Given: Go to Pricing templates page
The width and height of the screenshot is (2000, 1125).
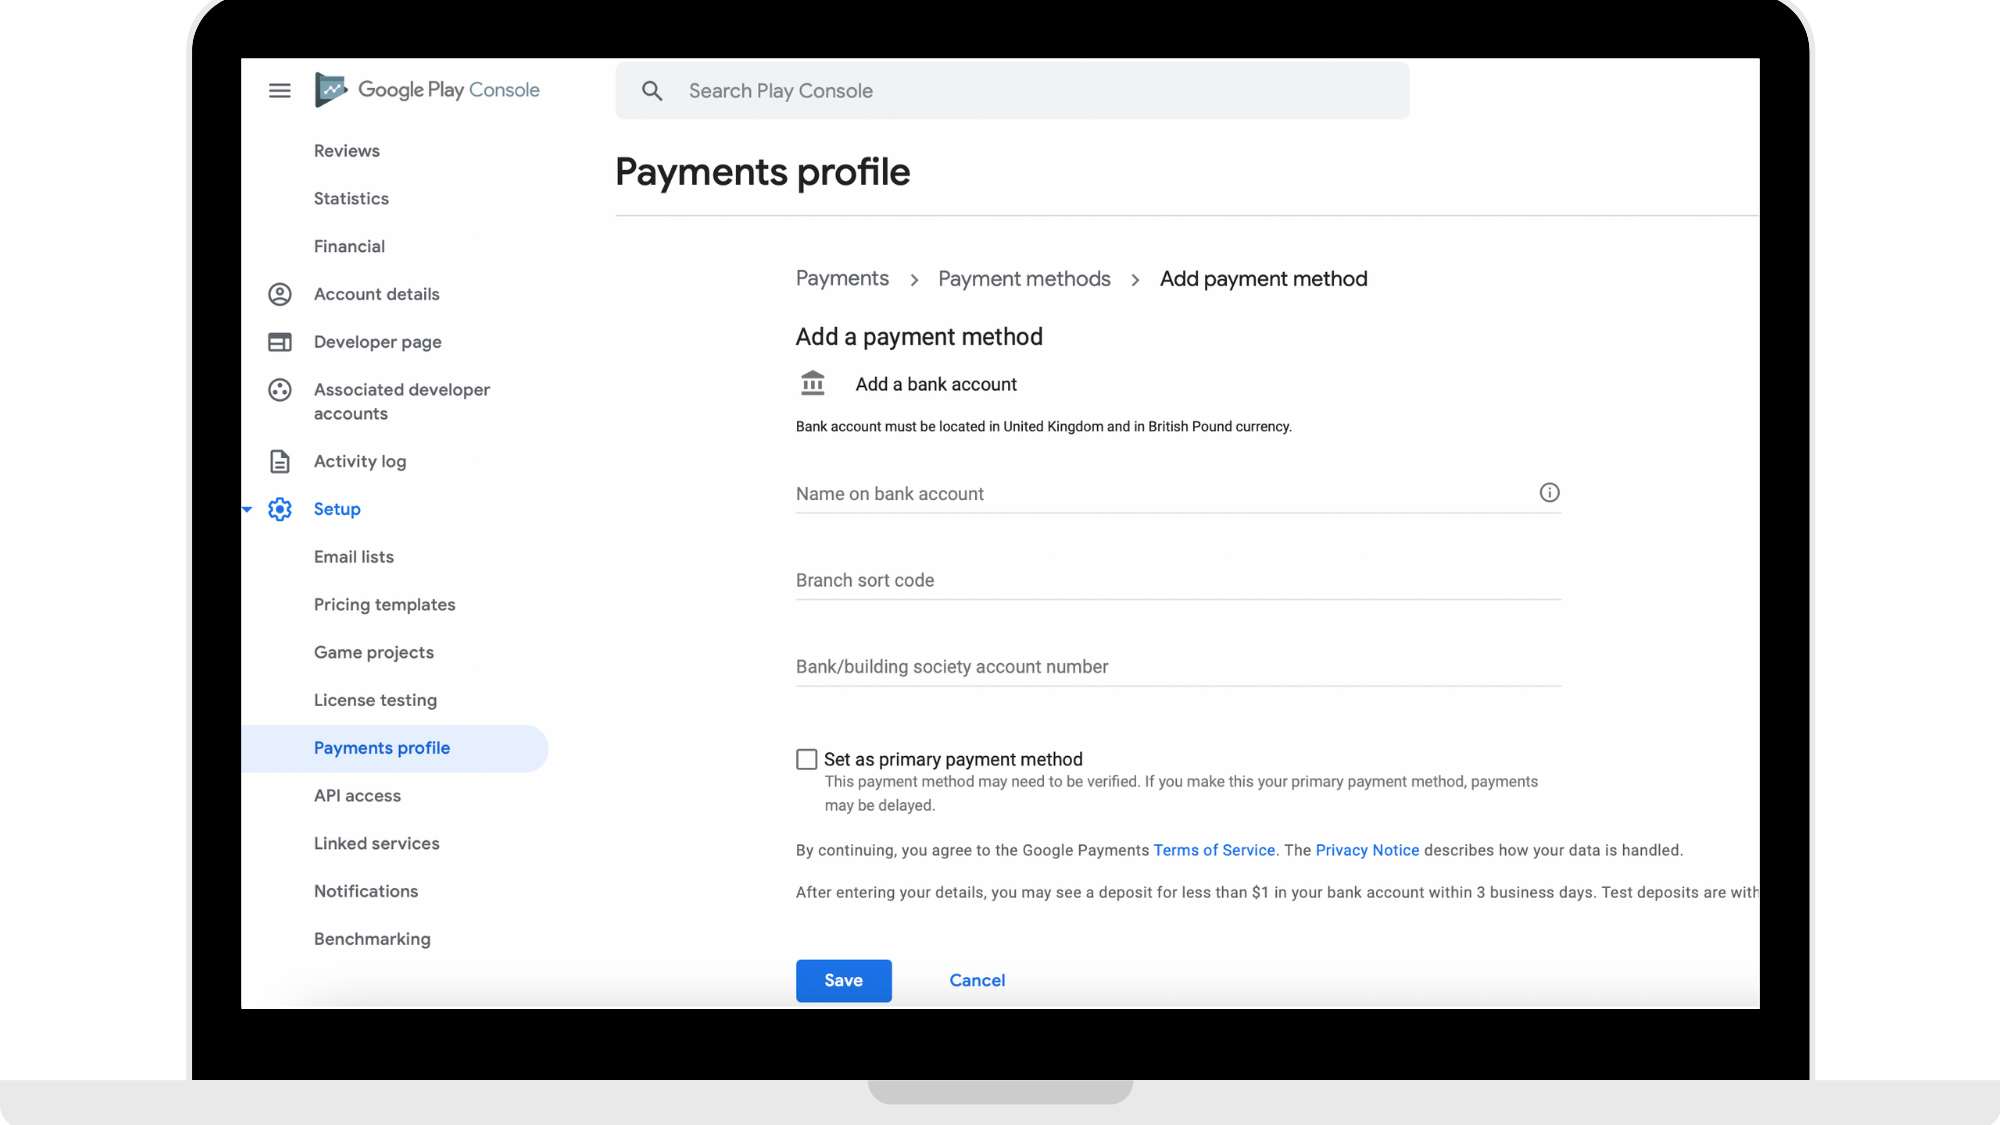Looking at the screenshot, I should click(x=384, y=605).
